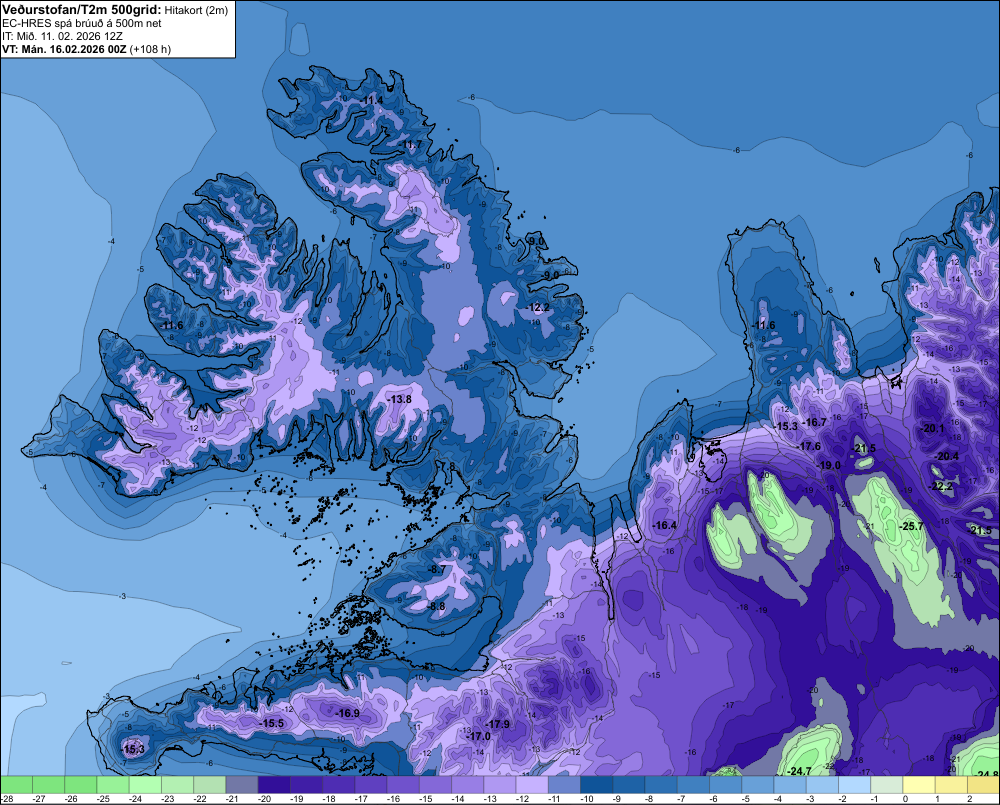This screenshot has width=1000, height=805.
Task: Pick the navy blue legend swatch between -10 and -9
Action: point(596,784)
